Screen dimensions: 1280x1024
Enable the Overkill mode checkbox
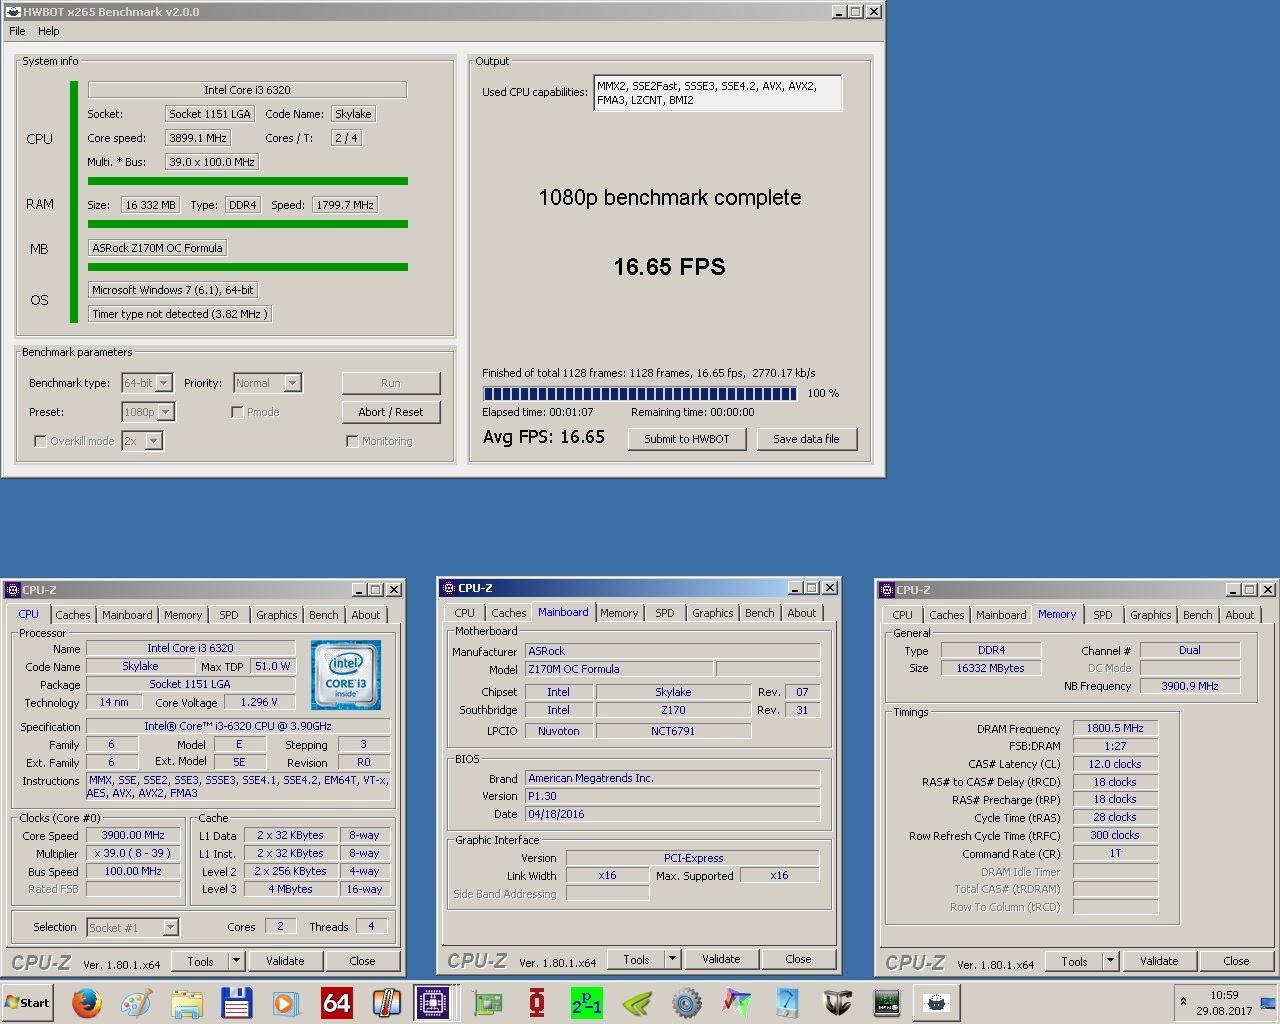click(40, 441)
